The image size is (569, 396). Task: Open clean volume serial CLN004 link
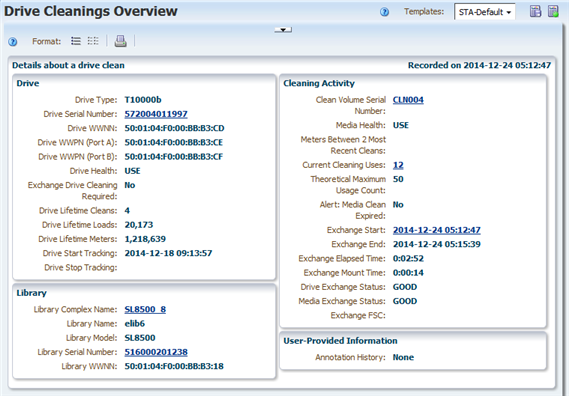(x=408, y=100)
